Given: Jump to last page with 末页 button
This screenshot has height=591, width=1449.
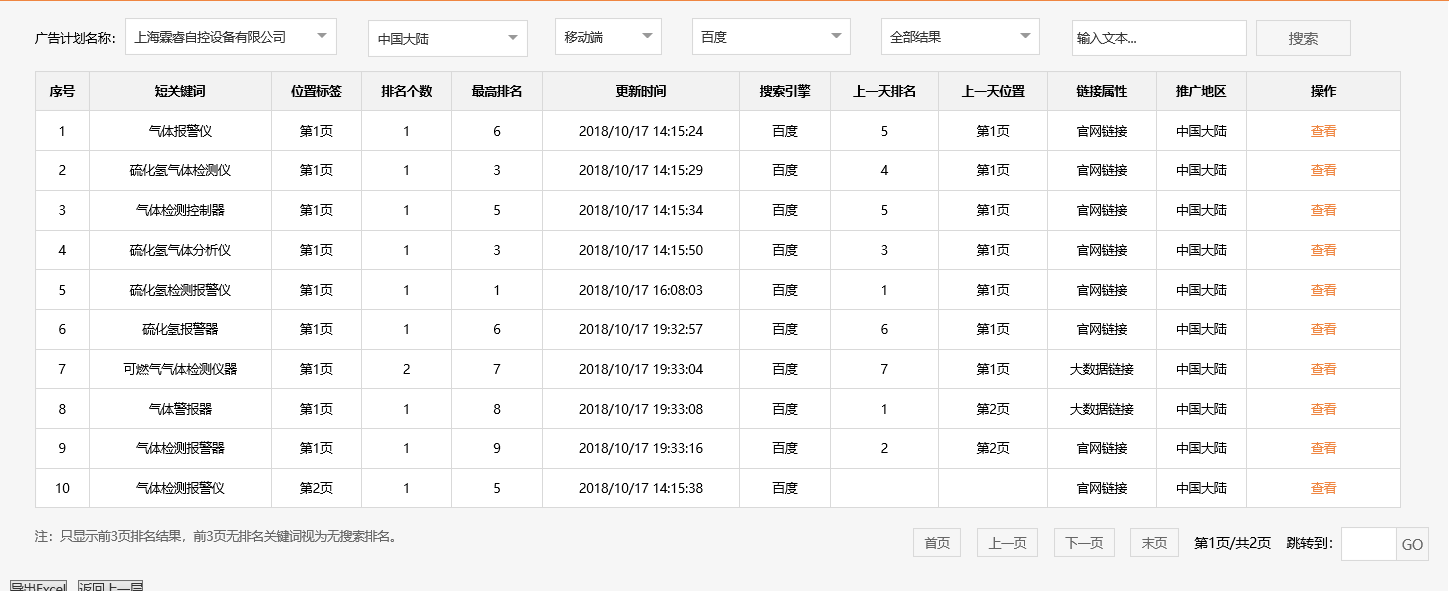Looking at the screenshot, I should click(x=1153, y=542).
